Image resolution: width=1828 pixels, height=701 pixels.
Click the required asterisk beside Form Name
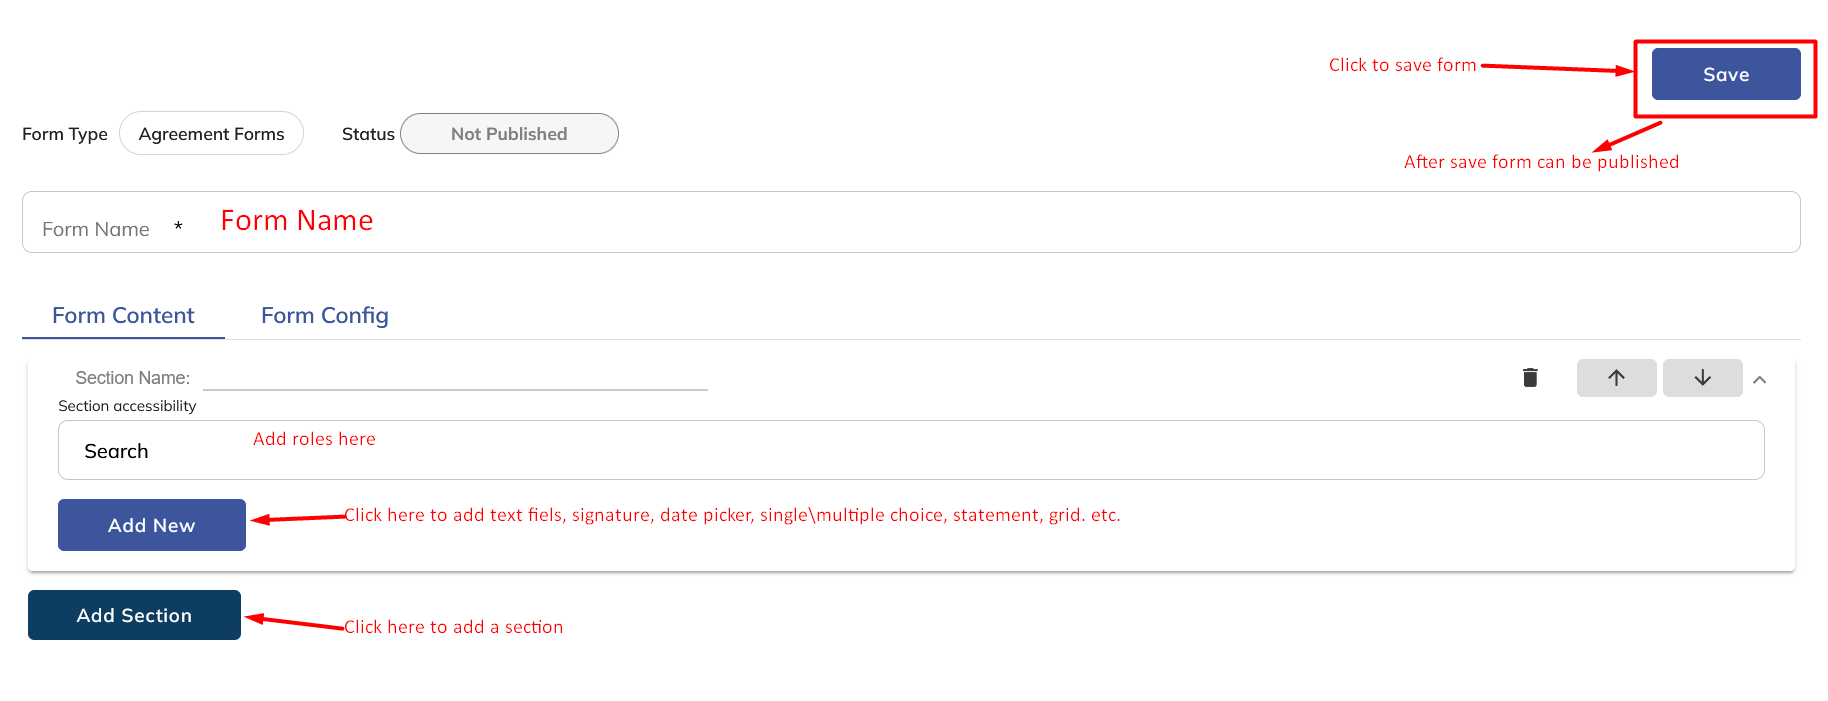click(178, 227)
